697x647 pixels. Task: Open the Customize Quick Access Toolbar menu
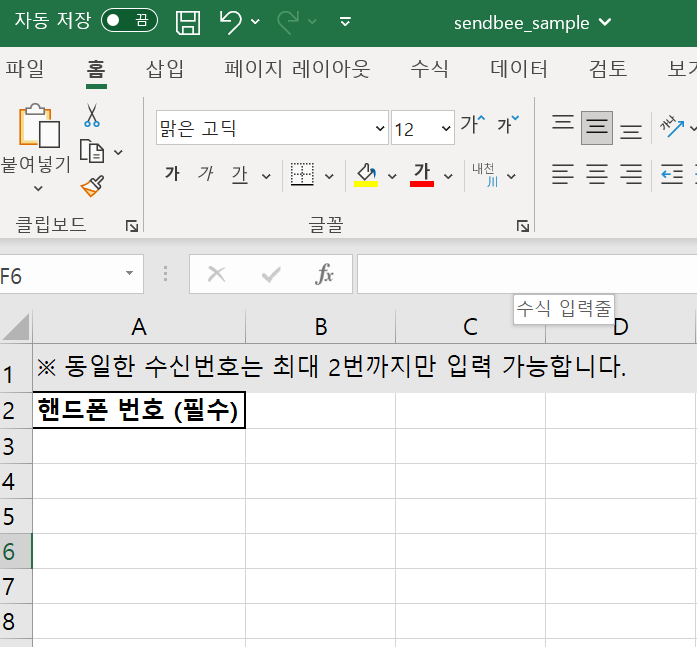345,21
